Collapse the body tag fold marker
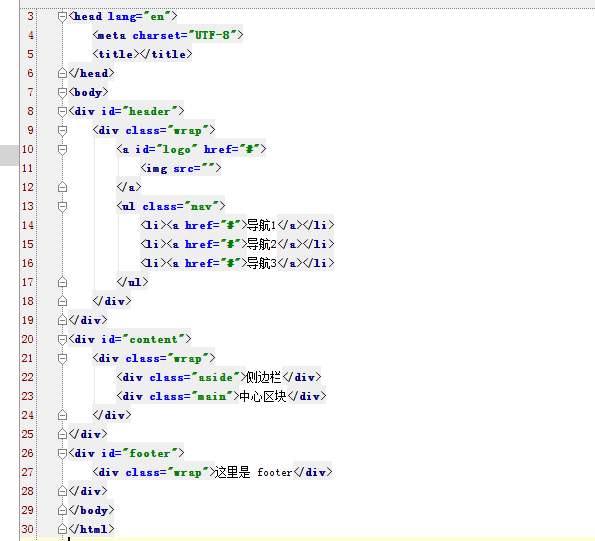This screenshot has width=595, height=541. pyautogui.click(x=63, y=92)
